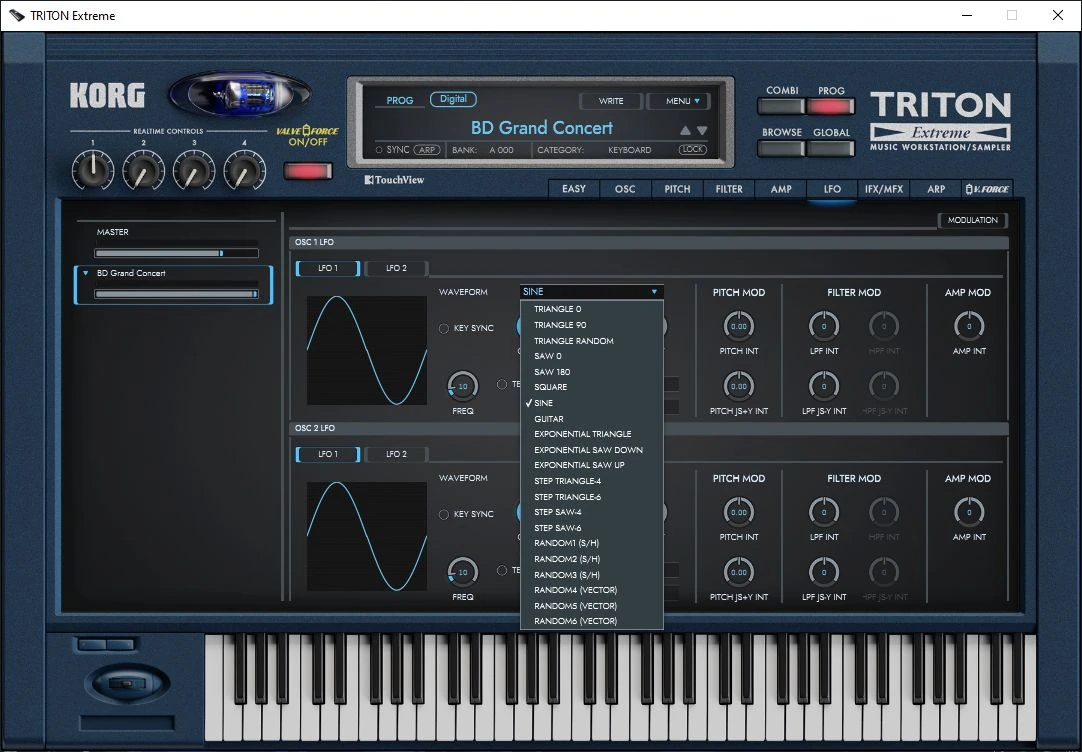The height and width of the screenshot is (752, 1082).
Task: Close the SINE waveform dropdown in OSC 1
Action: click(591, 292)
